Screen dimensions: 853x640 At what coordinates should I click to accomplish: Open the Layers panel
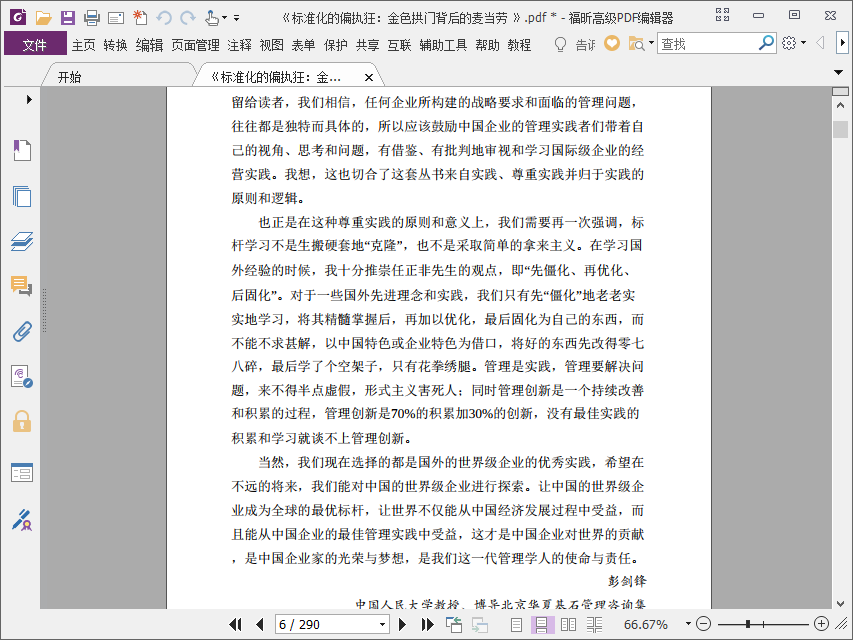click(22, 241)
